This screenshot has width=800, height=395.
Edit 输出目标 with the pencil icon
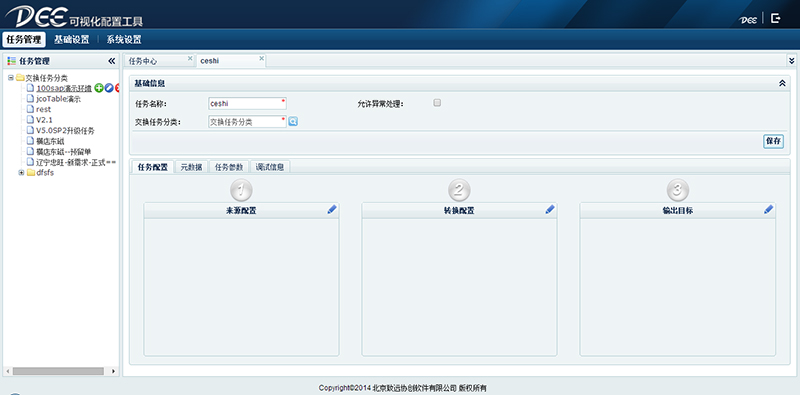pos(768,209)
